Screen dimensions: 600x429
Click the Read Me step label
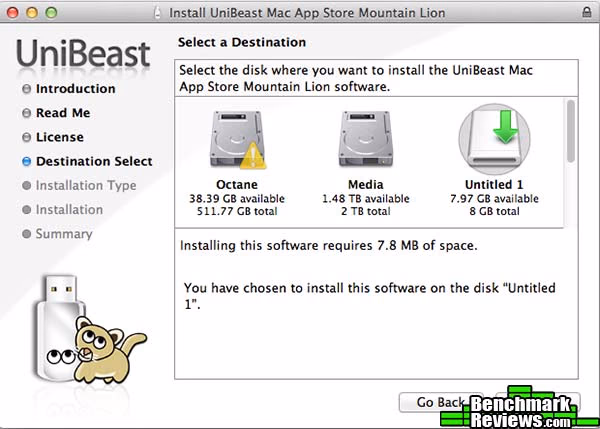pyautogui.click(x=63, y=113)
